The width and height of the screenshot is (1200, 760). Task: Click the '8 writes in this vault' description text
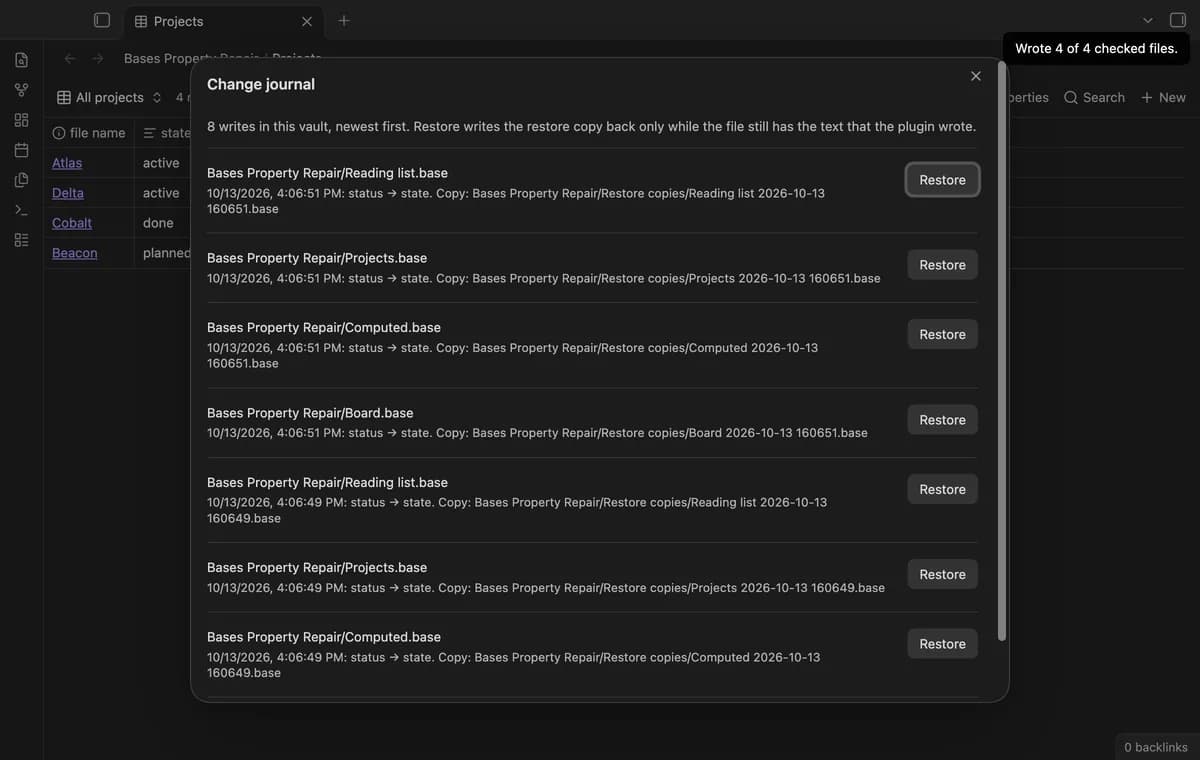591,127
